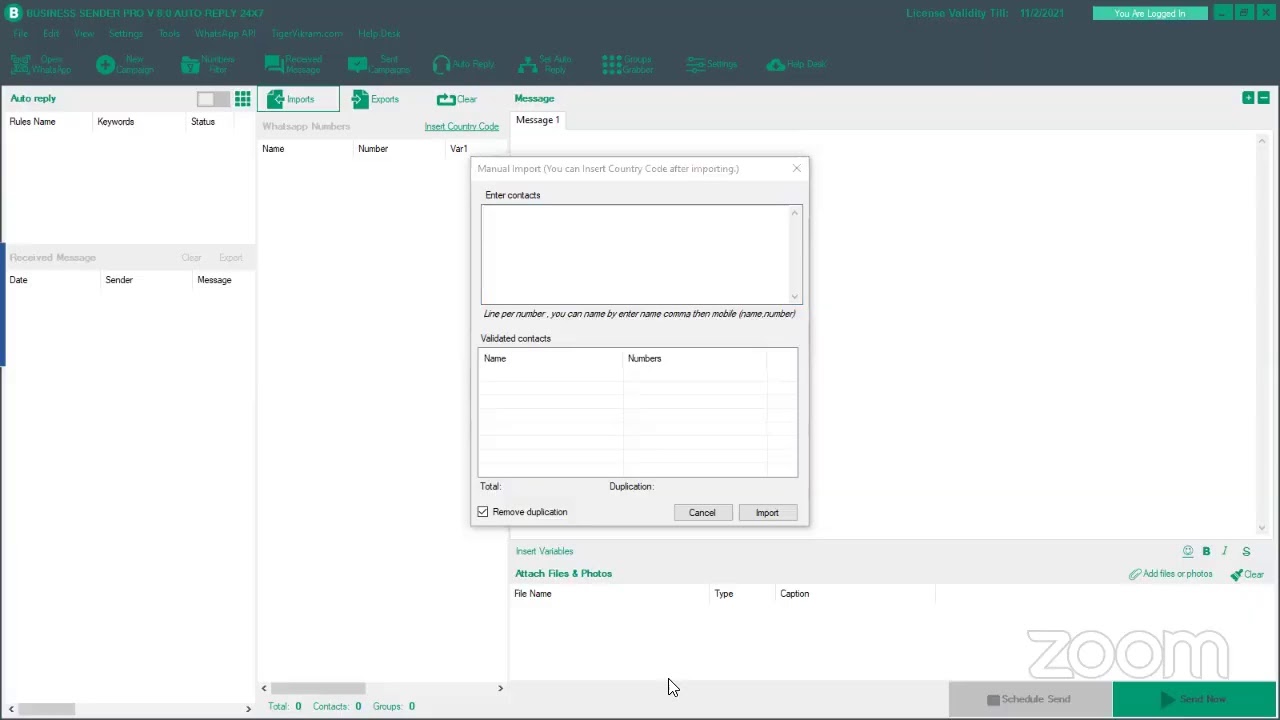Image resolution: width=1280 pixels, height=720 pixels.
Task: Clear the attached files list
Action: (x=1247, y=574)
